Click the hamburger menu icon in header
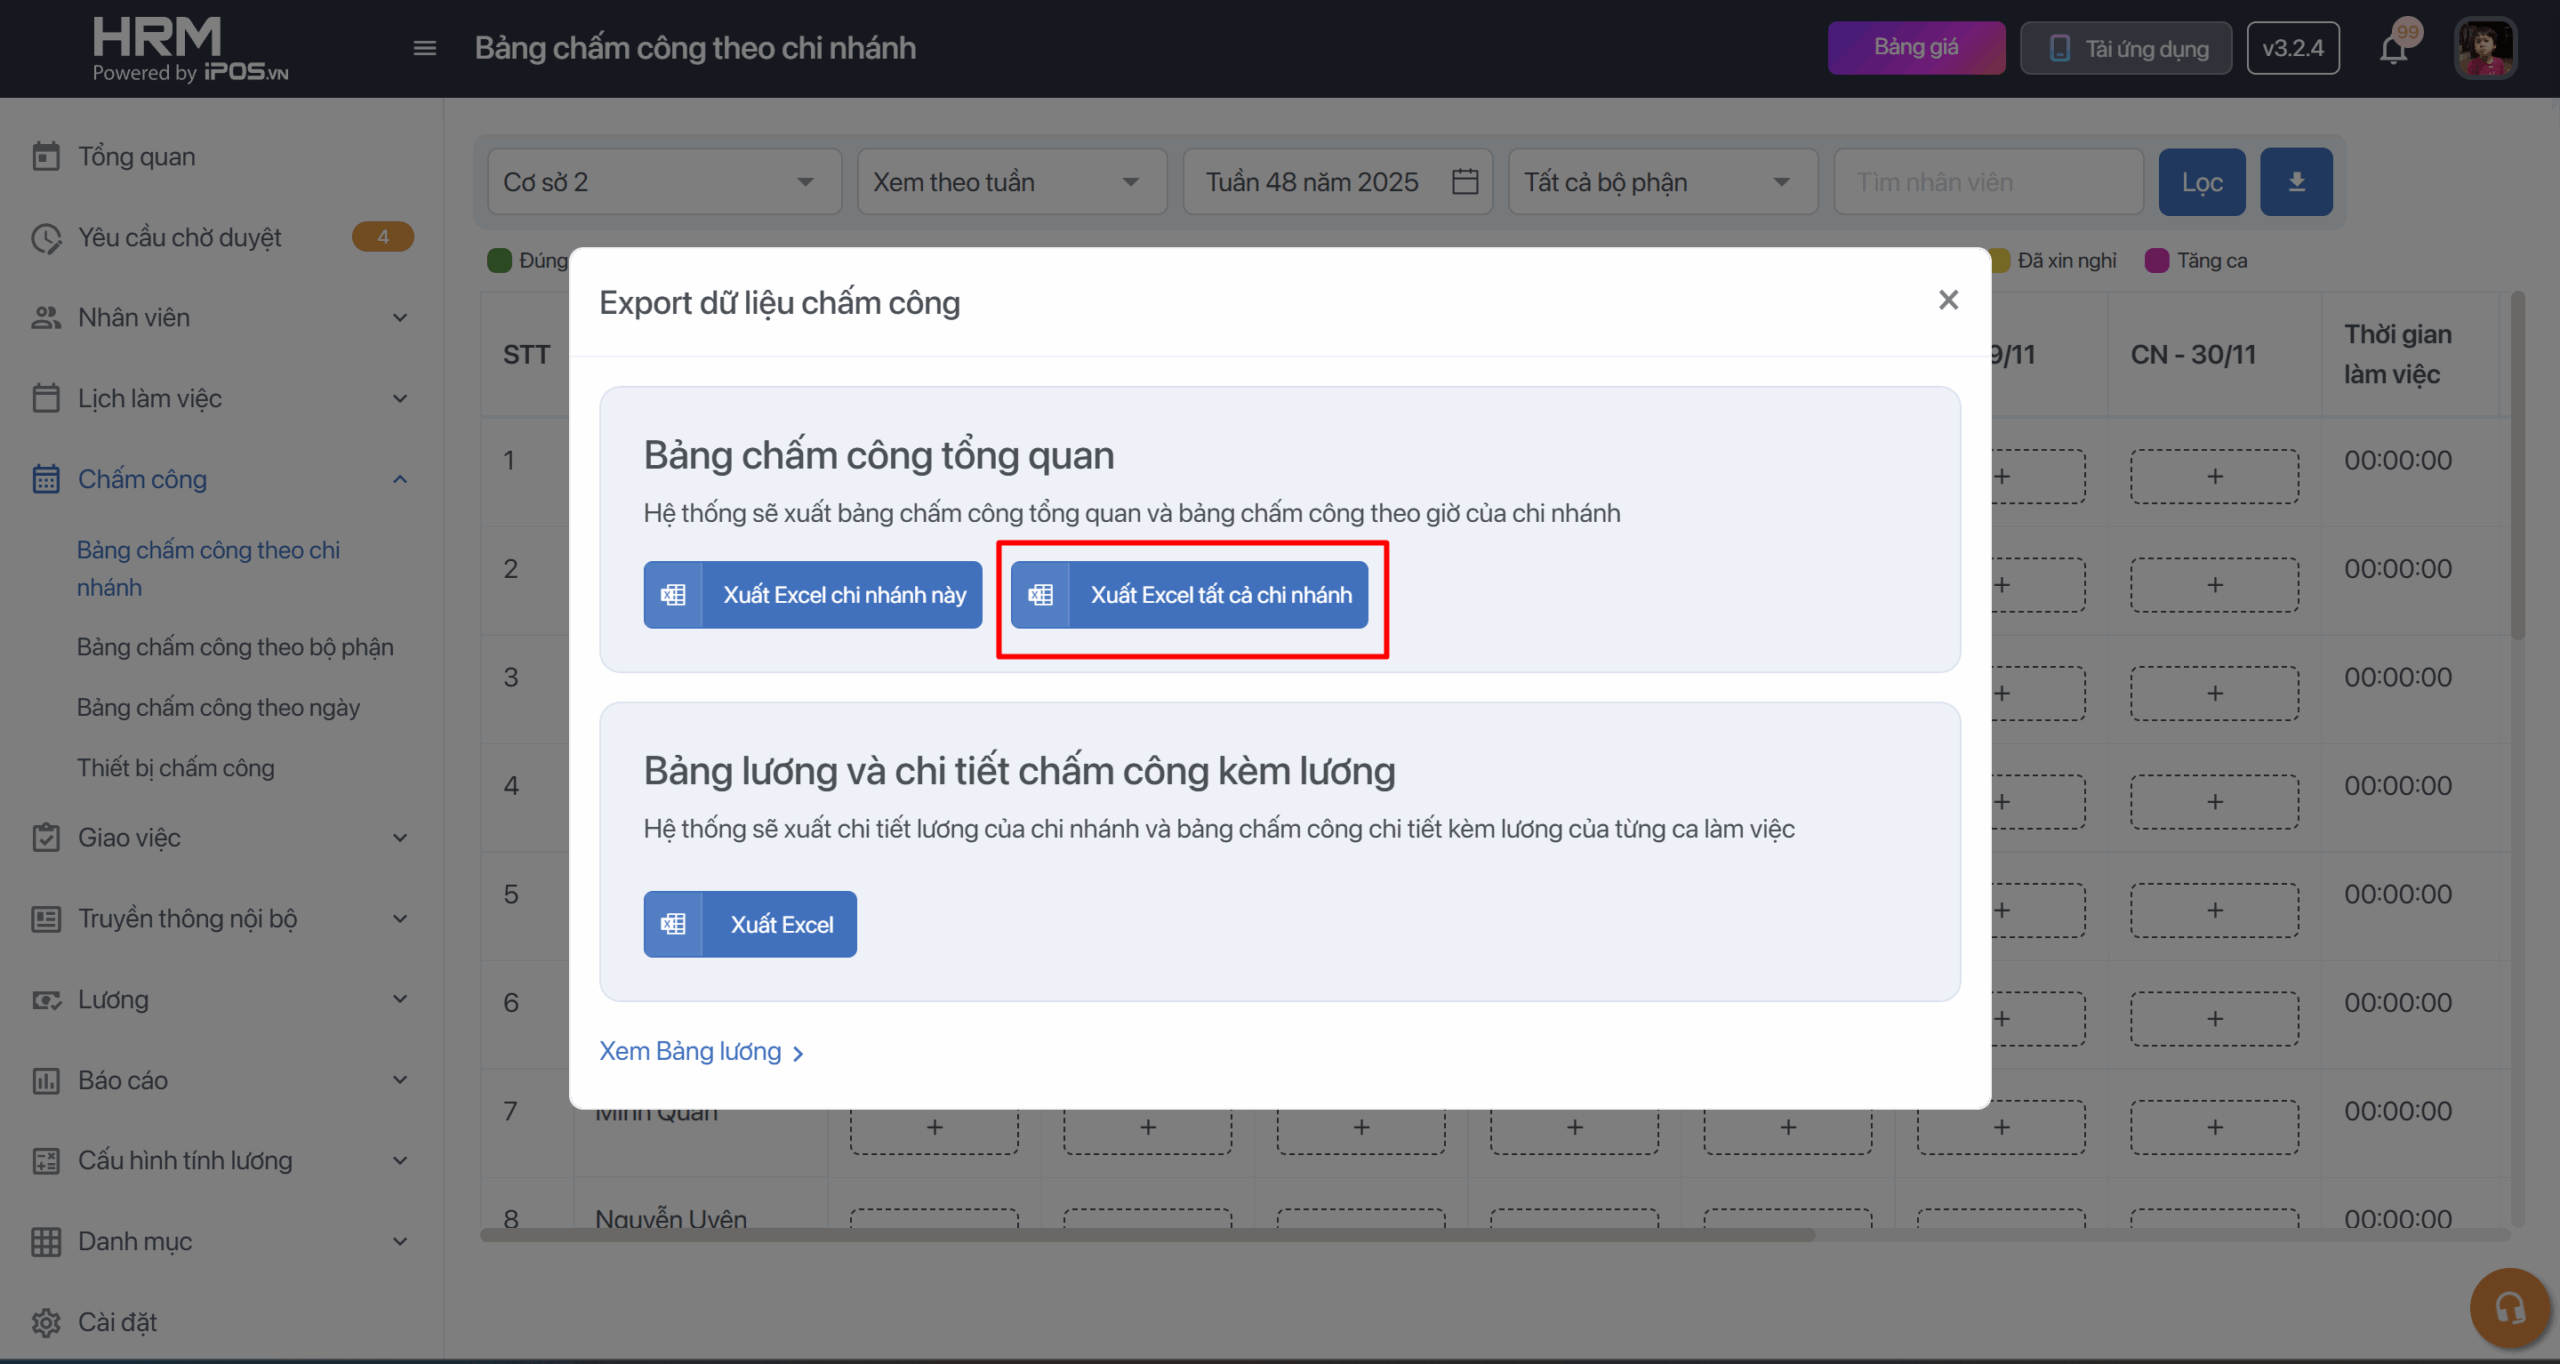This screenshot has width=2560, height=1364. pos(425,48)
